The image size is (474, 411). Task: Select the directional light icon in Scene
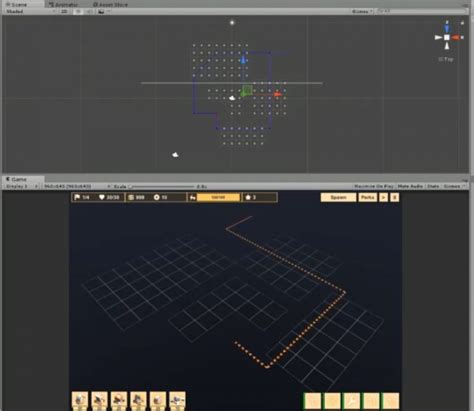tap(232, 23)
